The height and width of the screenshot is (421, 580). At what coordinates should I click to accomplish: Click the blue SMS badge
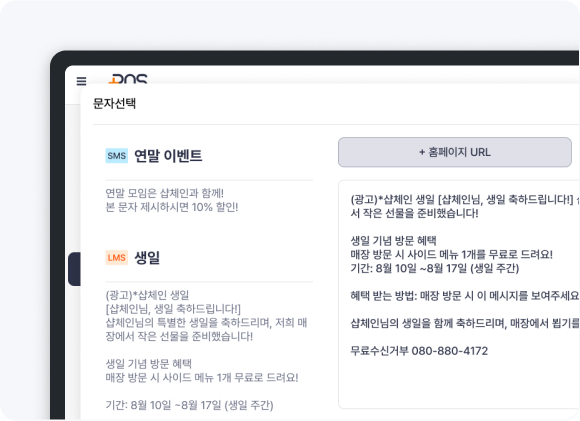point(117,156)
